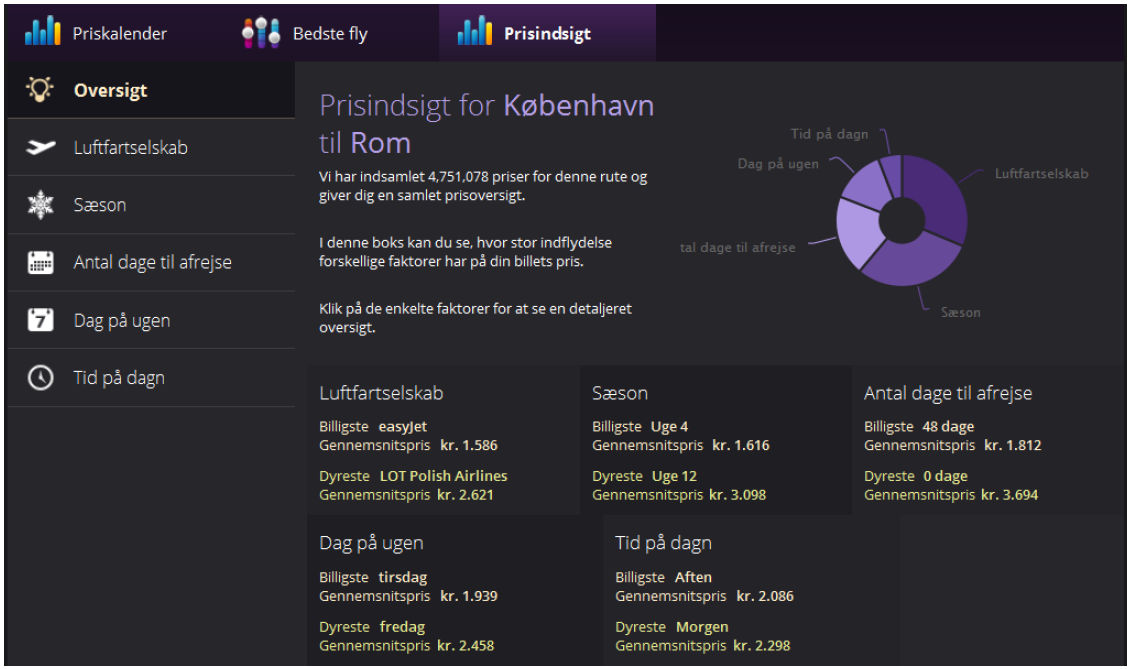Open the Tid på dagn card heading
This screenshot has height=669, width=1130.
tap(663, 543)
